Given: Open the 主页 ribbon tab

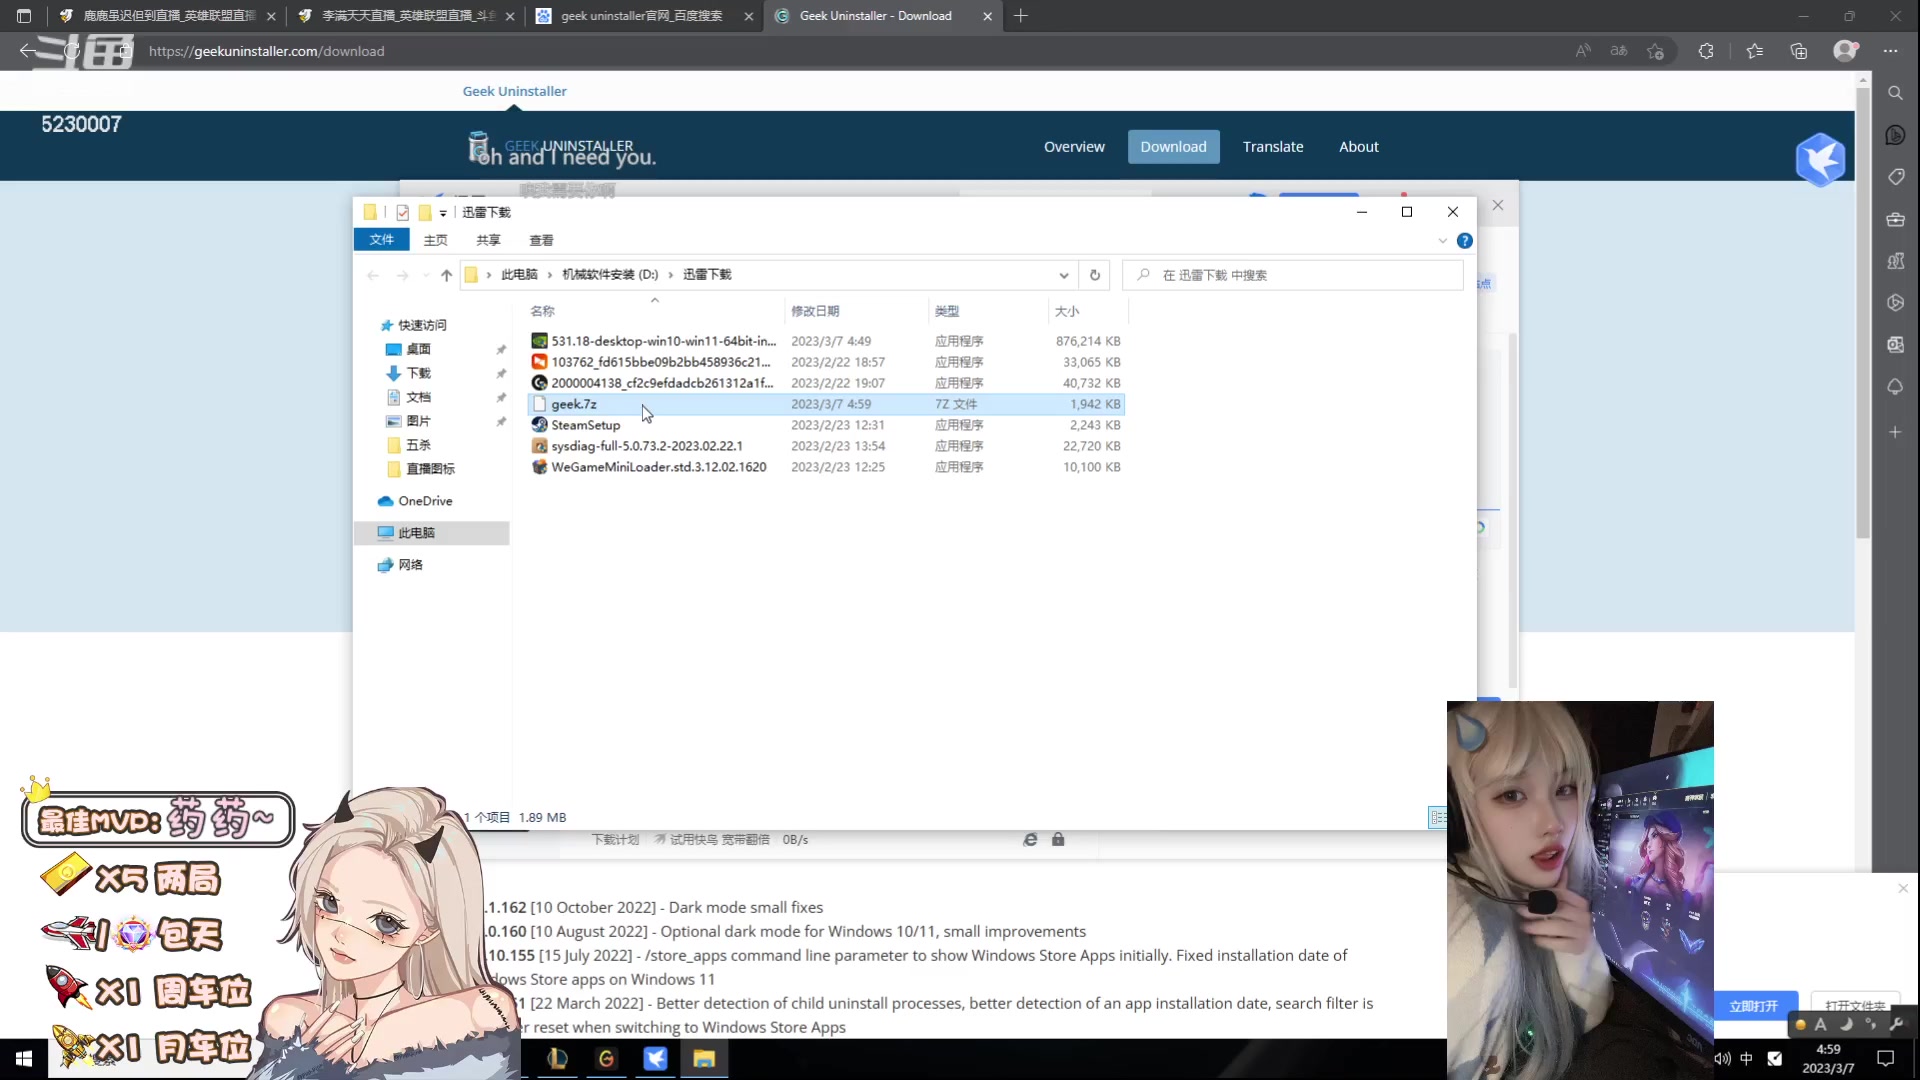Looking at the screenshot, I should [x=435, y=240].
